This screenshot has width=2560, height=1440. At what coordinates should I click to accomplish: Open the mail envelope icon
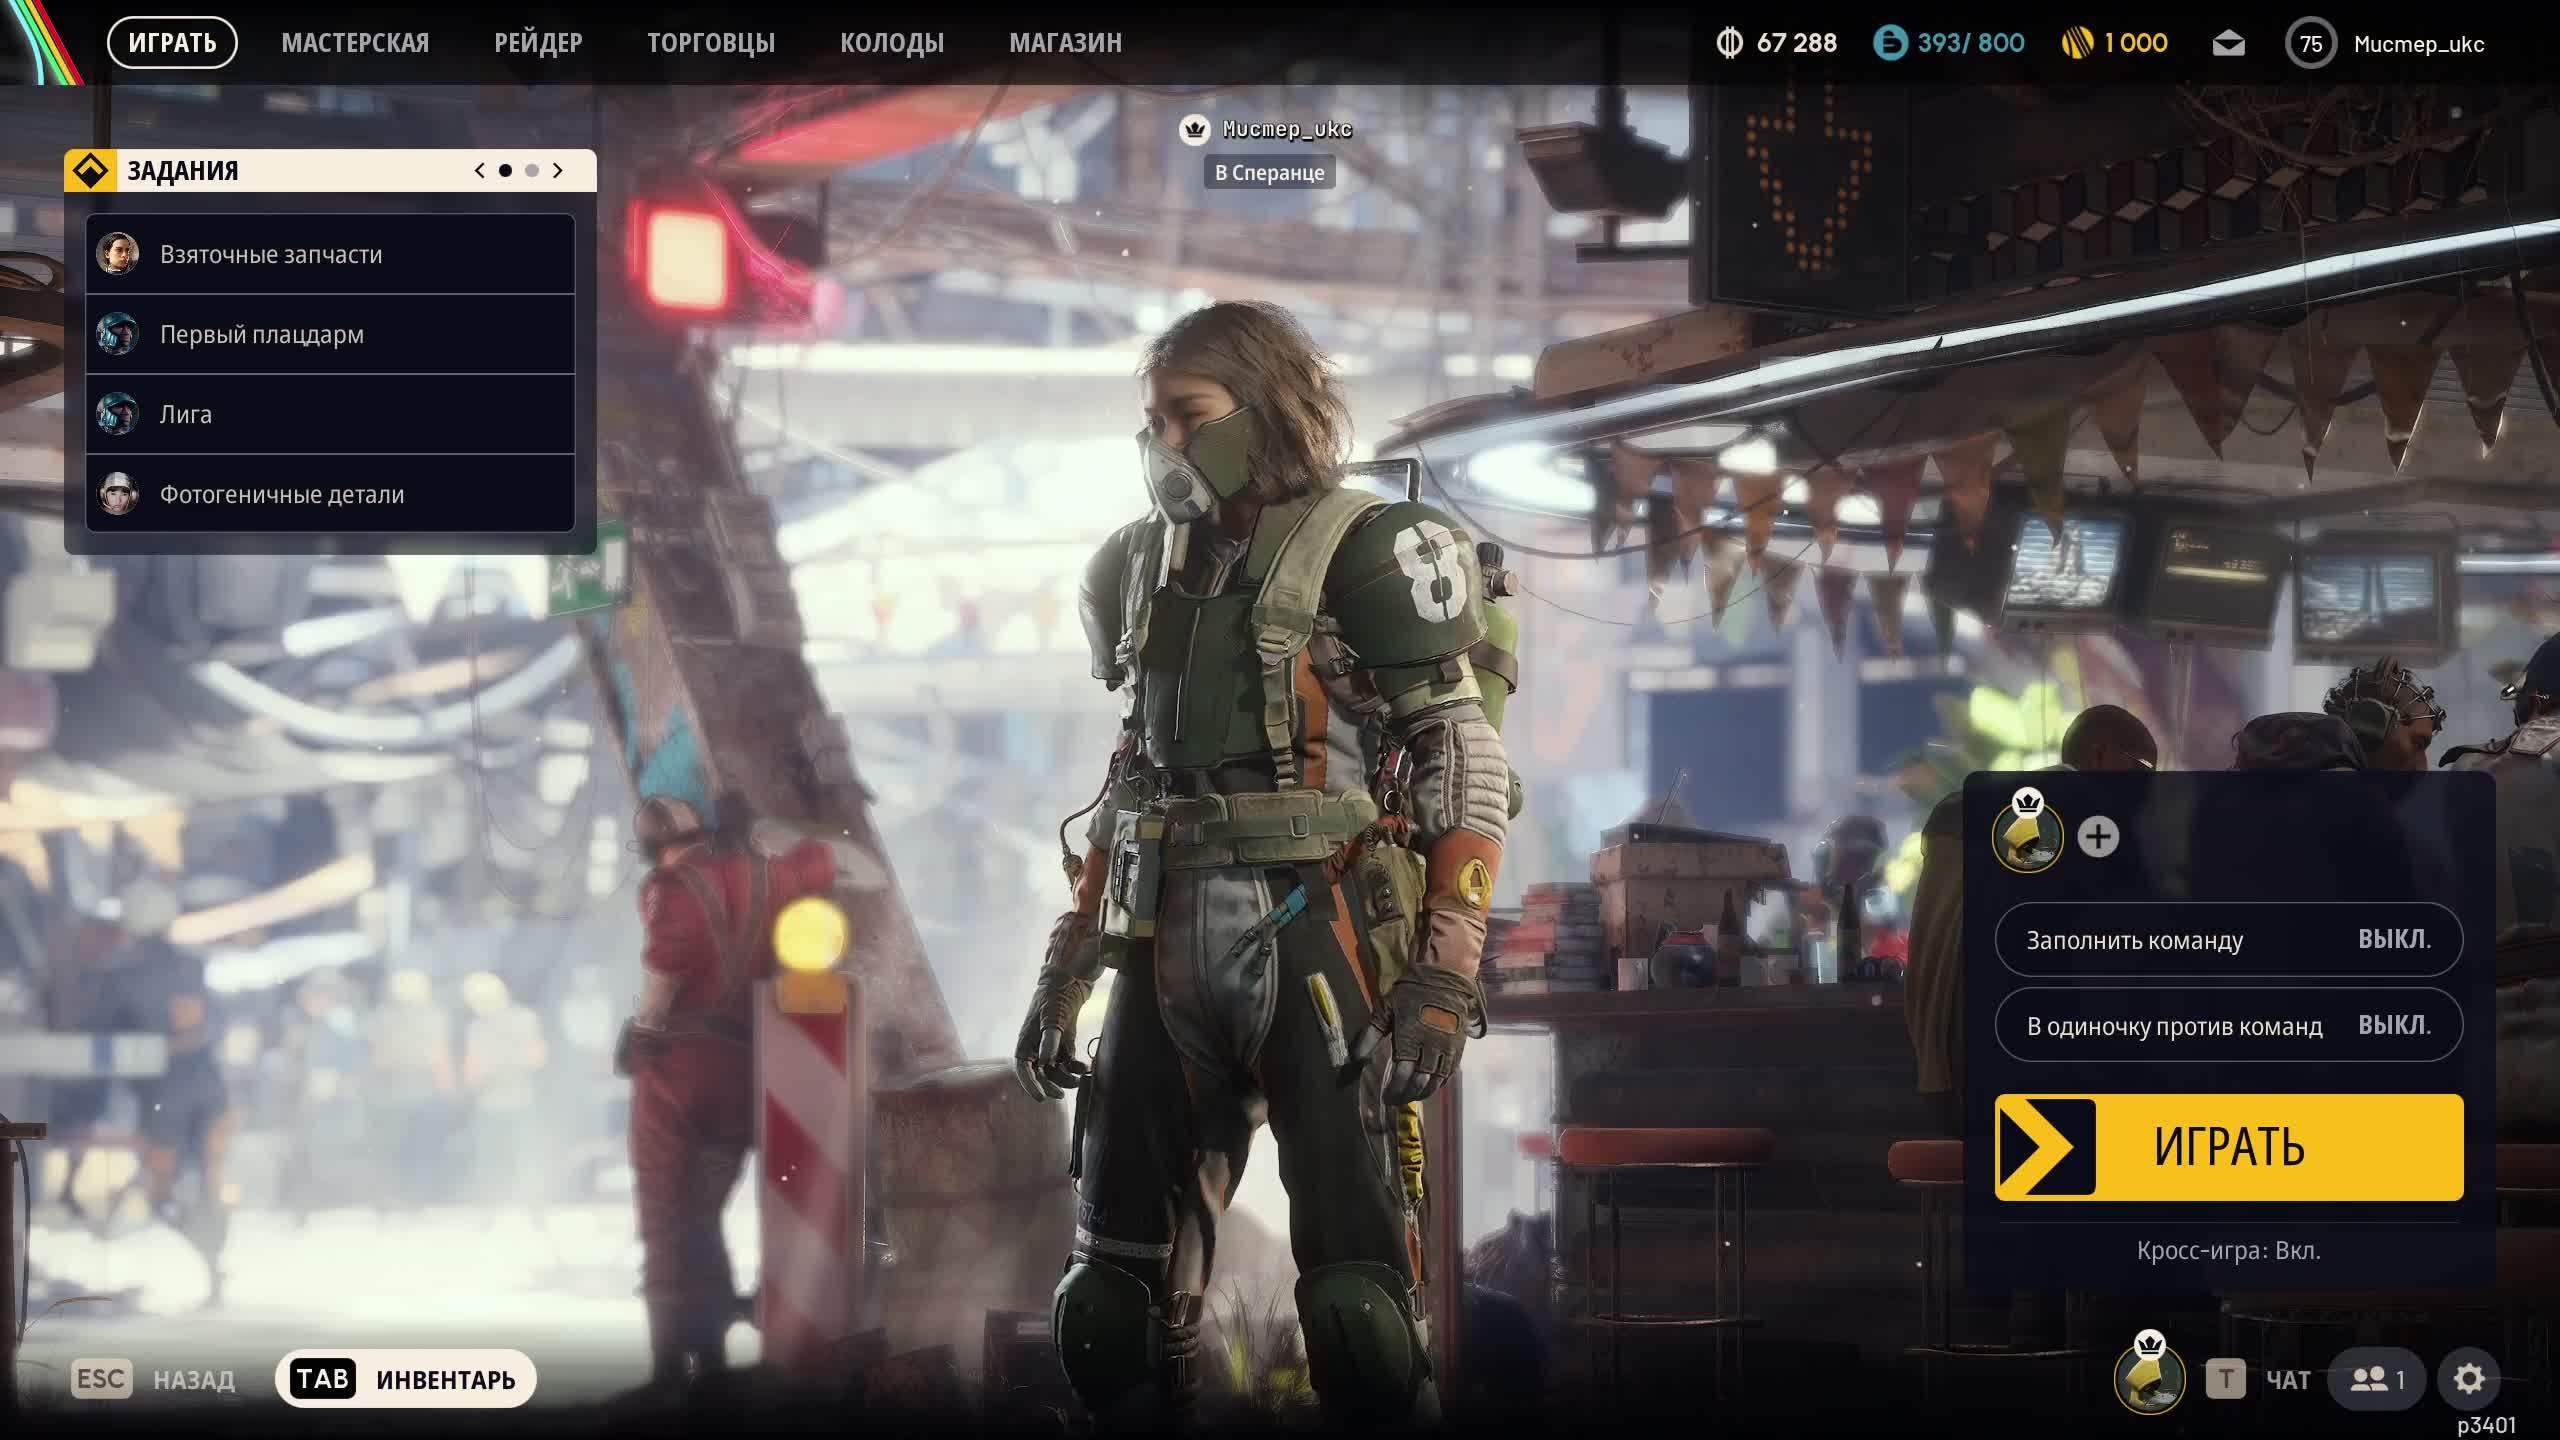click(2228, 43)
